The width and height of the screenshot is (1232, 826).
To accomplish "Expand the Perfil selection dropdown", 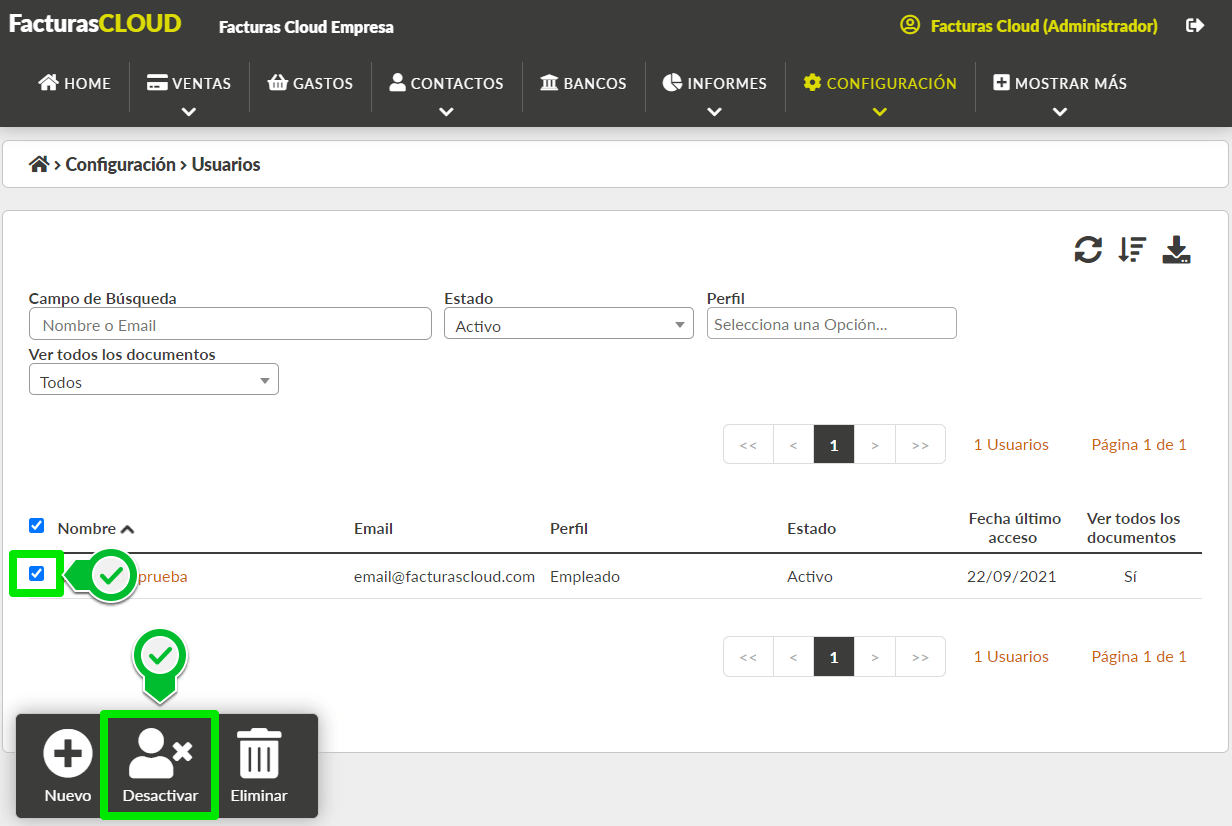I will pos(832,324).
